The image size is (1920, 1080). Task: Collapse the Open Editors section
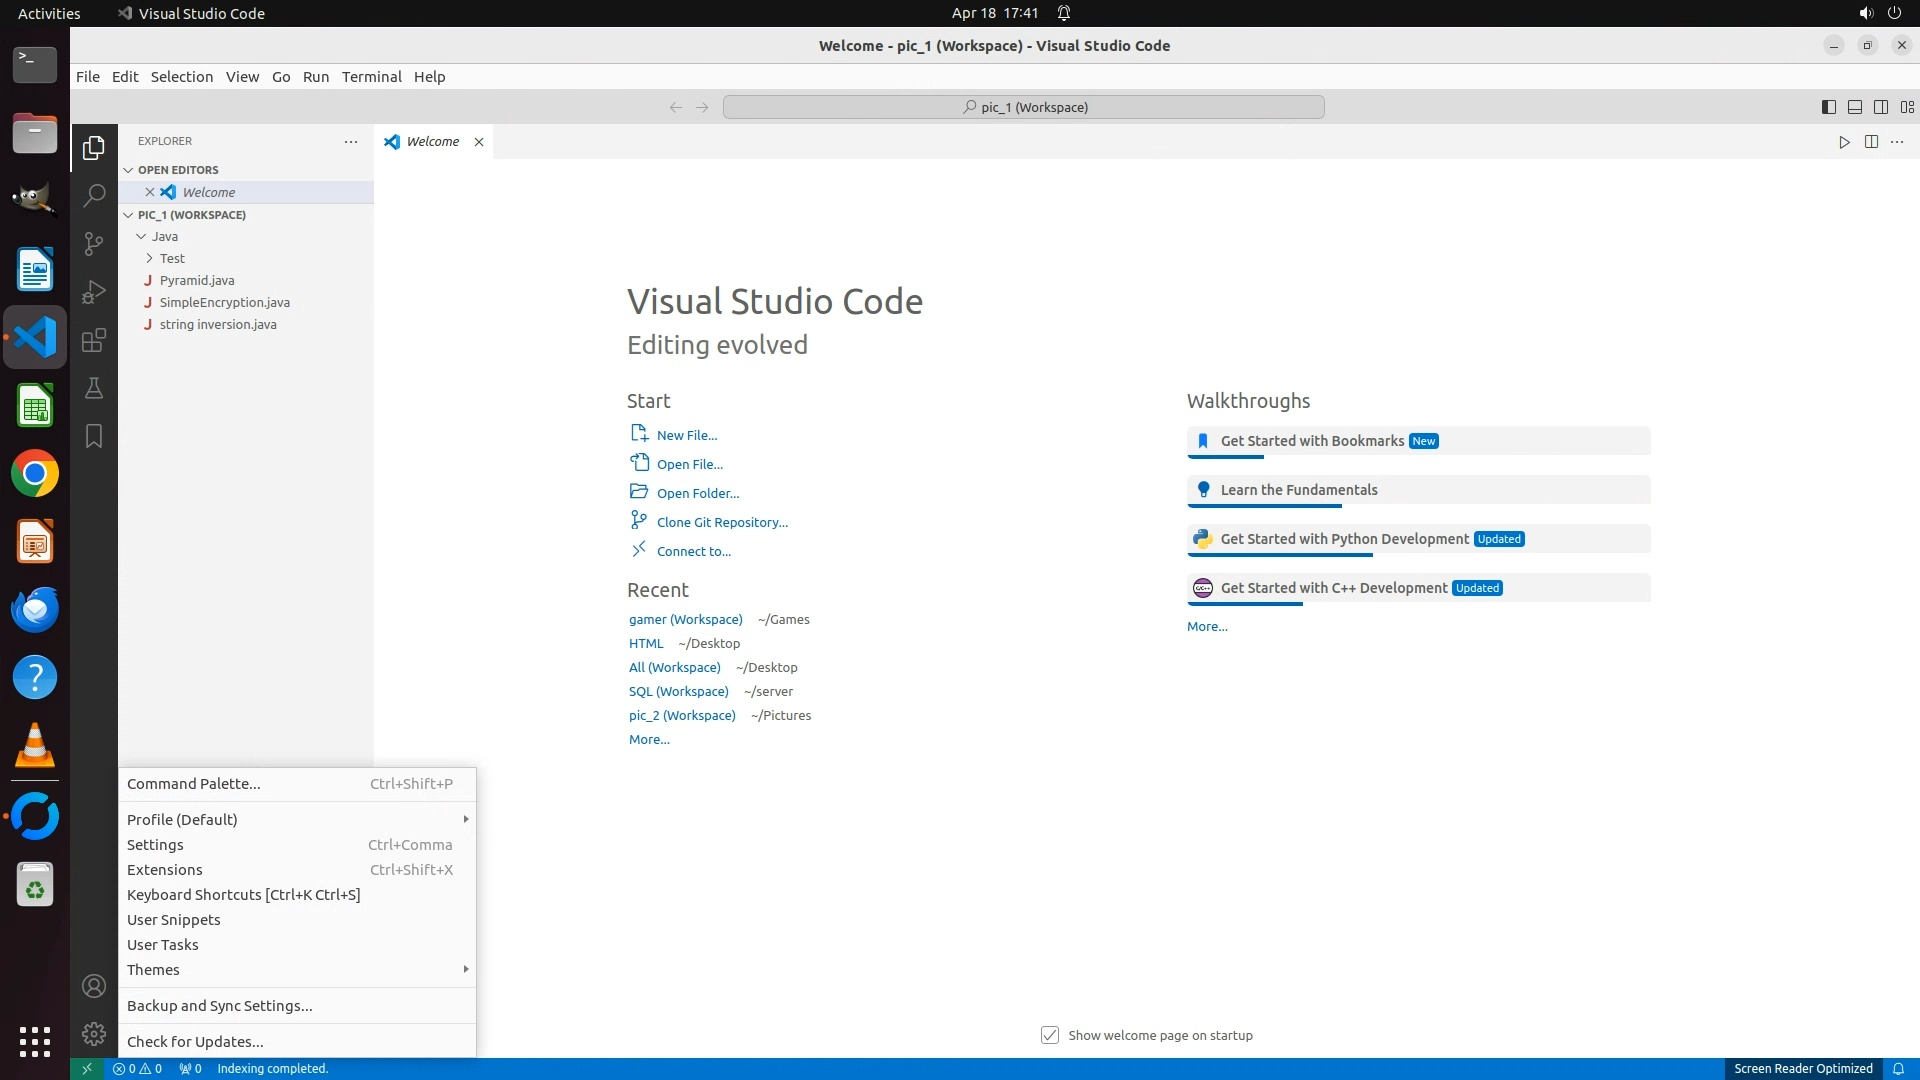pyautogui.click(x=178, y=170)
